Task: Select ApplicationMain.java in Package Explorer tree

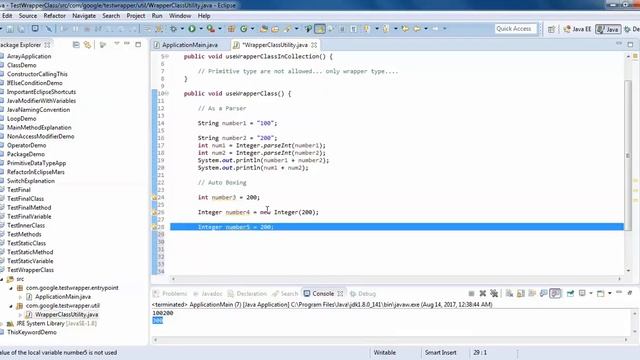Action: click(x=62, y=297)
